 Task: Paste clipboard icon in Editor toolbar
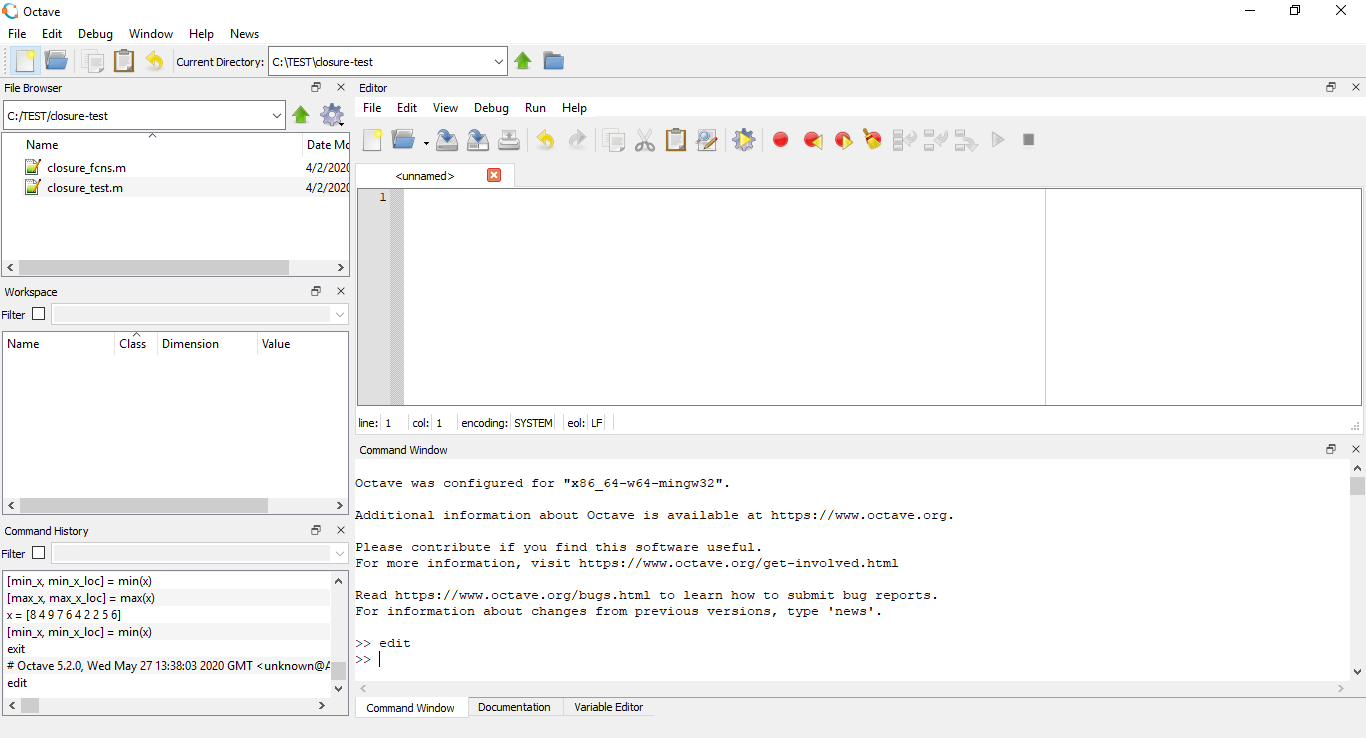[676, 140]
